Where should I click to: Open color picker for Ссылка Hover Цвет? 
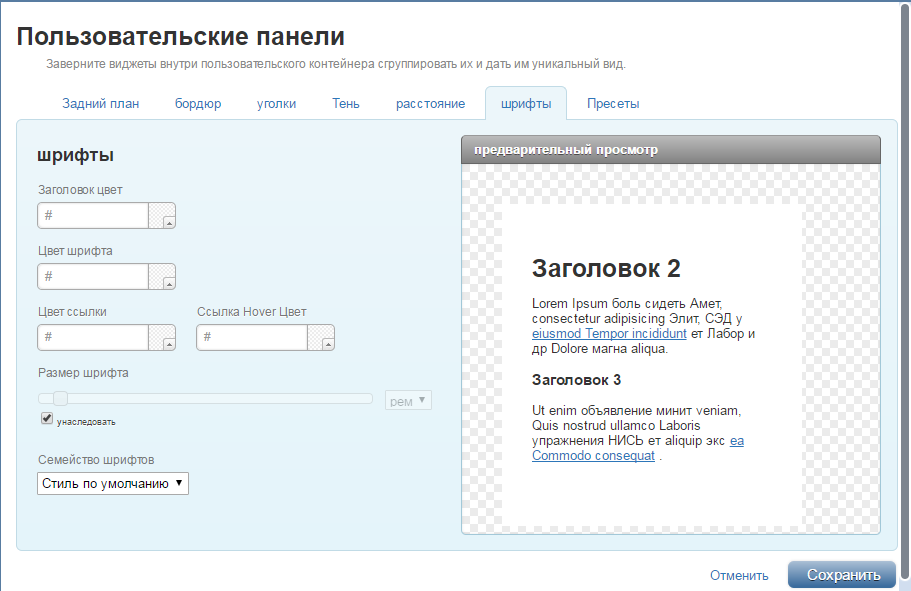click(321, 338)
